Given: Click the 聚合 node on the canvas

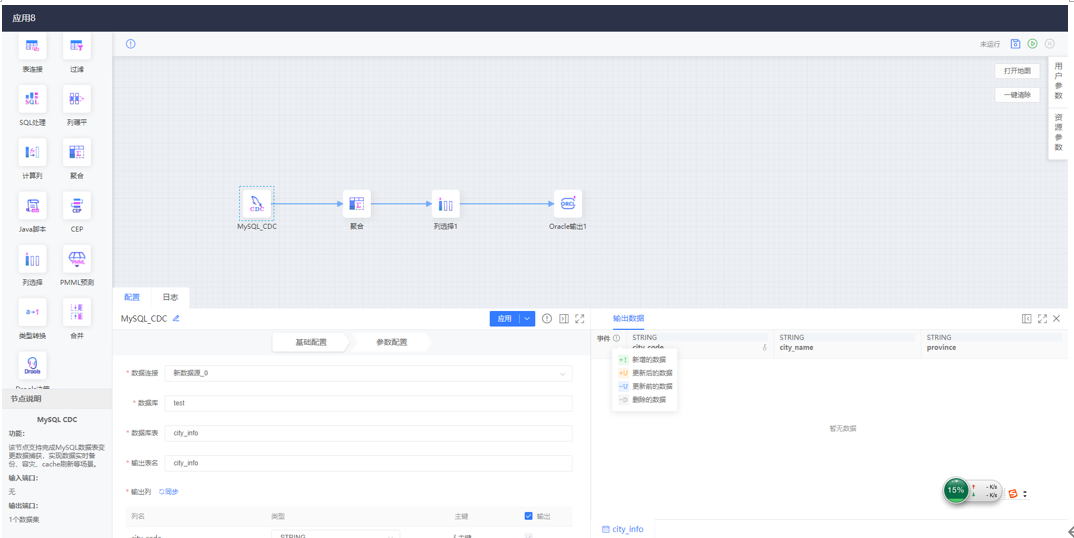Looking at the screenshot, I should pos(357,203).
